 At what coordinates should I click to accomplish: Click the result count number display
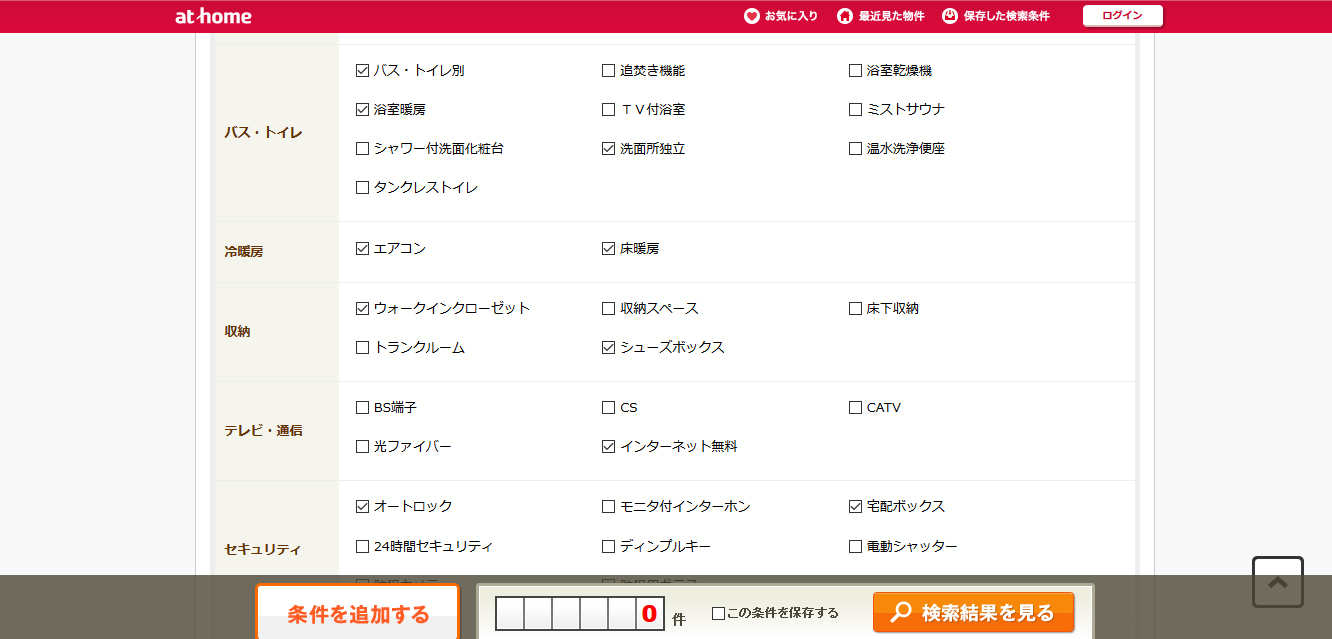[x=580, y=613]
